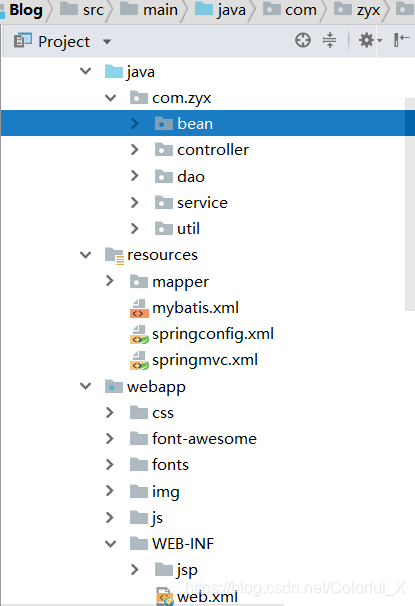Open the gear settings menu
This screenshot has width=415, height=606.
pos(370,40)
